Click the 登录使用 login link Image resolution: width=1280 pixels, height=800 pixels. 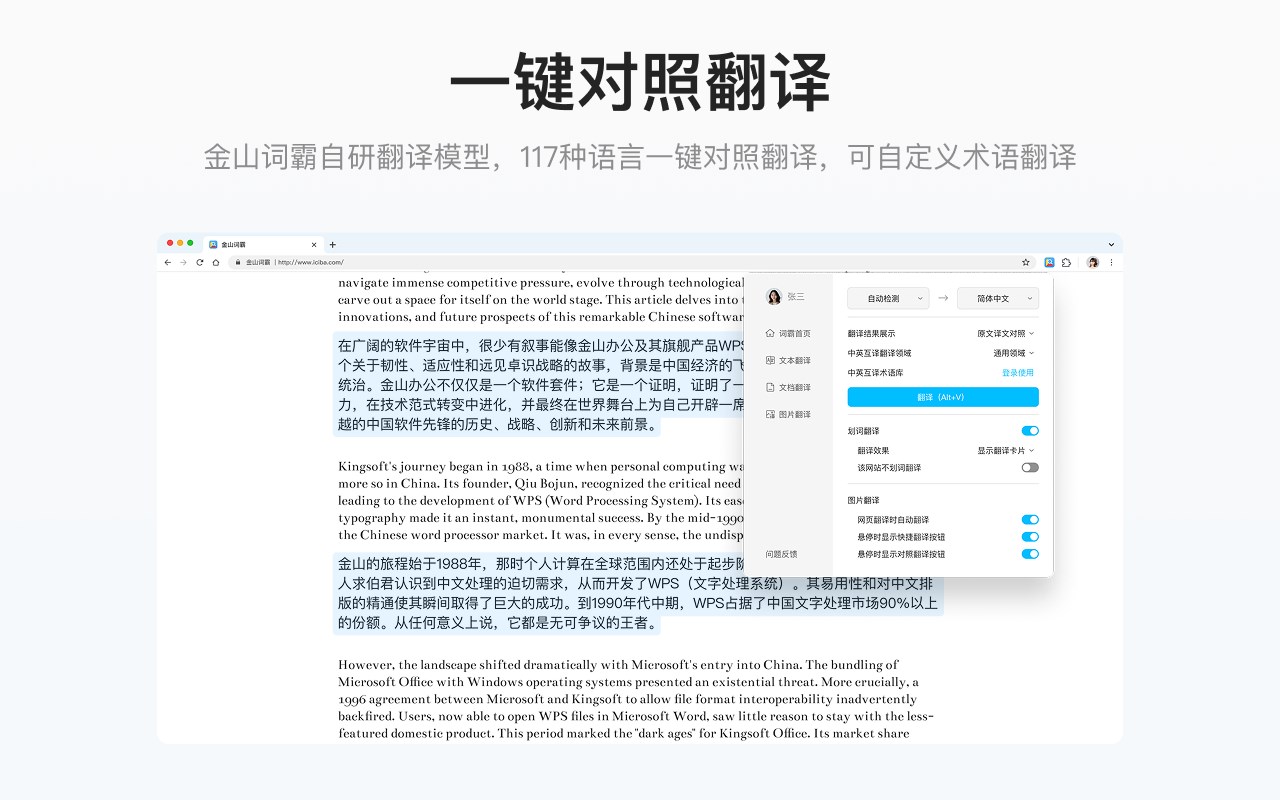[x=1018, y=372]
